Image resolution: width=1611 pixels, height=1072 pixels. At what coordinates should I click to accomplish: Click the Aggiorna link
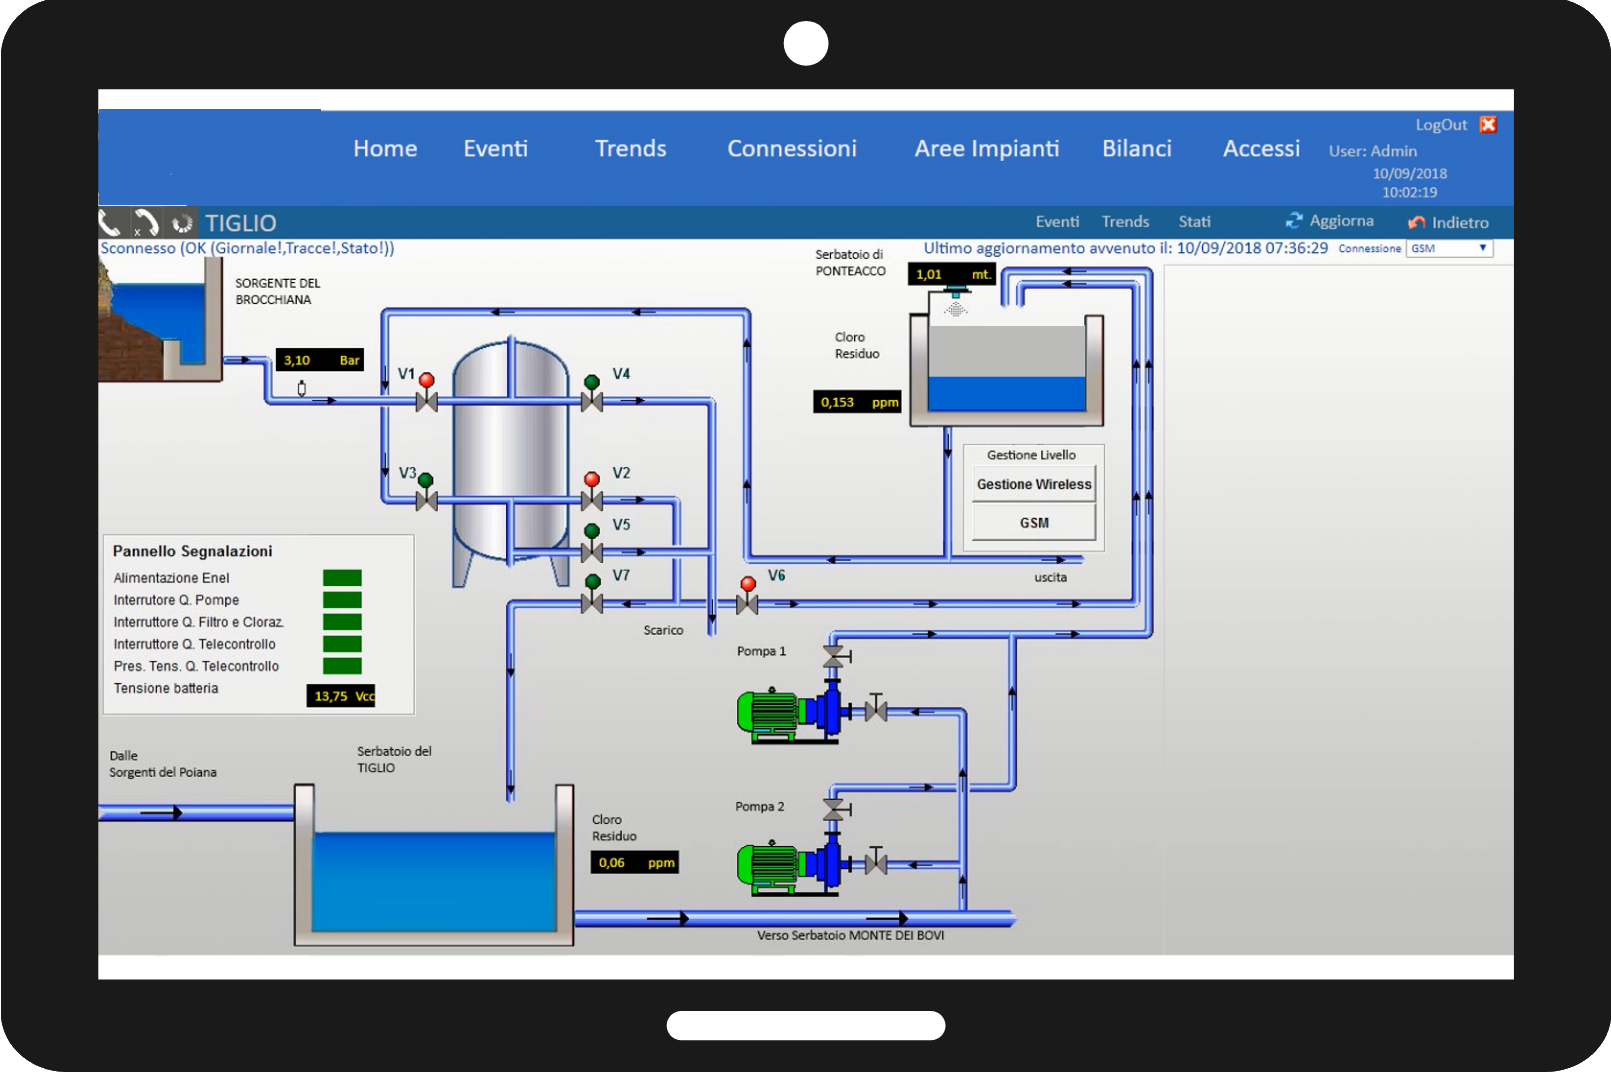pos(1341,220)
